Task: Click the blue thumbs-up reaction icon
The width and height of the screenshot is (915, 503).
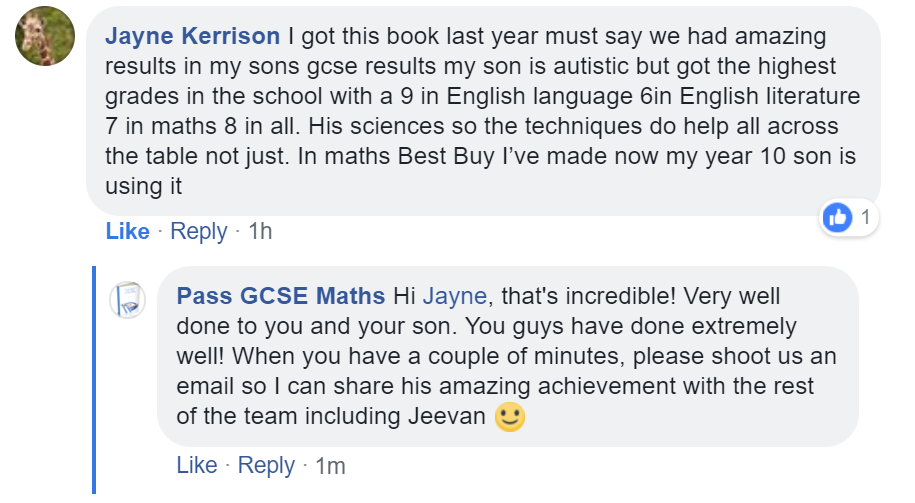Action: pos(836,217)
